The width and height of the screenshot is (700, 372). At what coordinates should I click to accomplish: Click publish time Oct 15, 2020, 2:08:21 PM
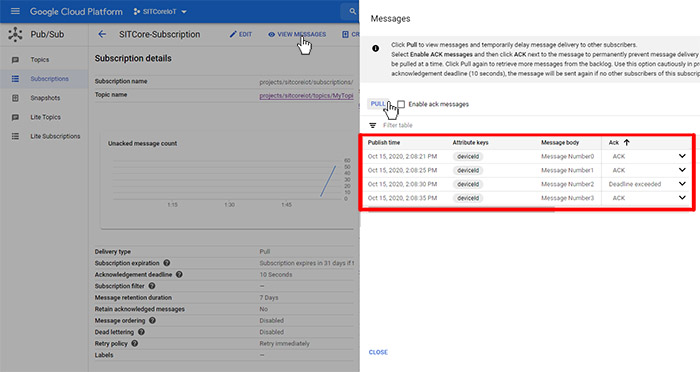pos(402,157)
